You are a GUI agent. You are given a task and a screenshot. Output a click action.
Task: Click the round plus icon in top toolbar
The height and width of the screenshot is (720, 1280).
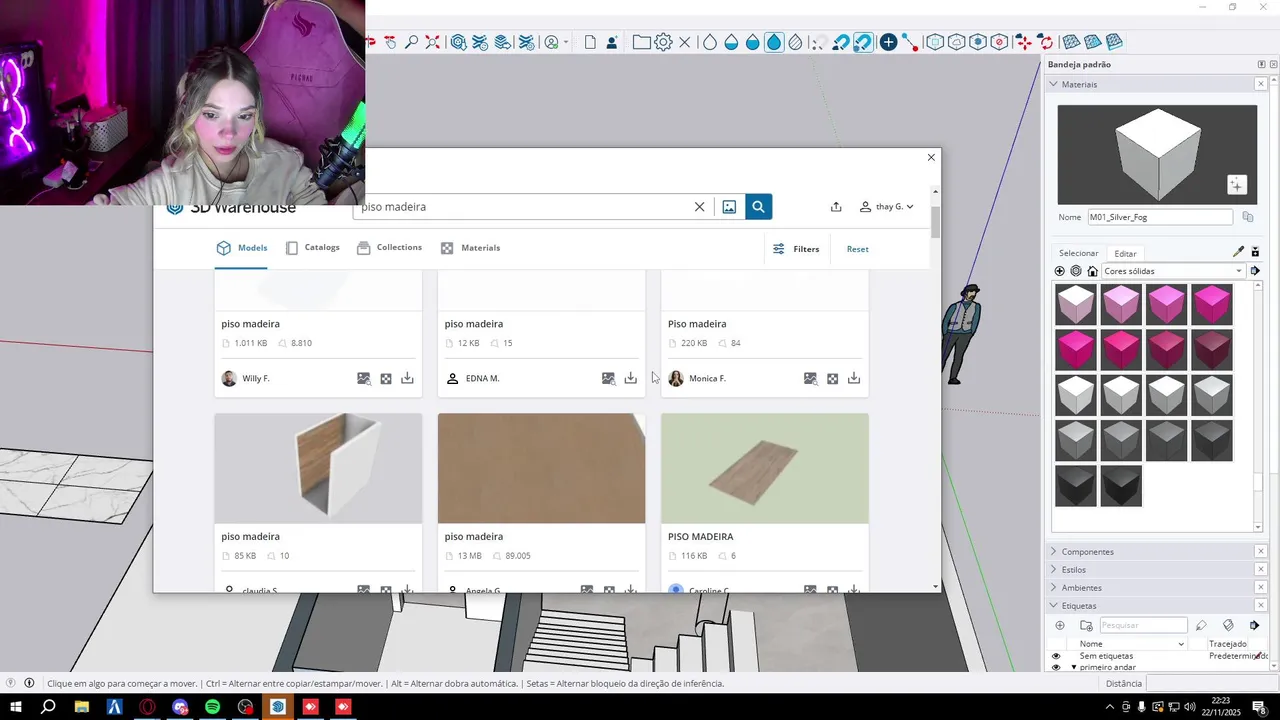(x=888, y=42)
